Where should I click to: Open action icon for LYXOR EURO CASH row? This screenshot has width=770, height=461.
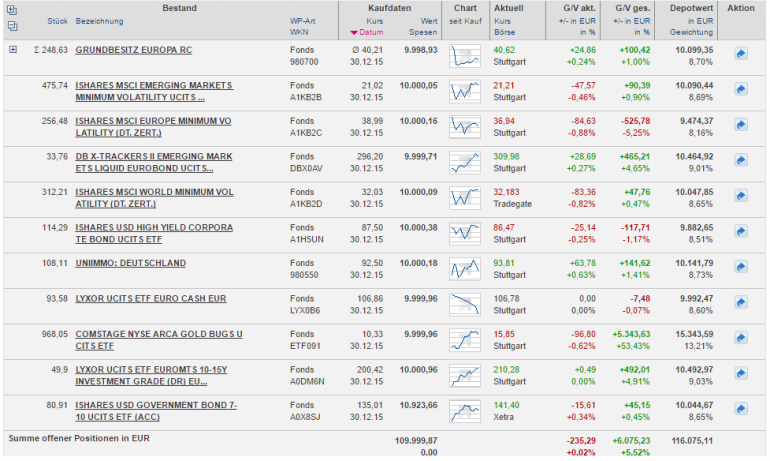[741, 302]
